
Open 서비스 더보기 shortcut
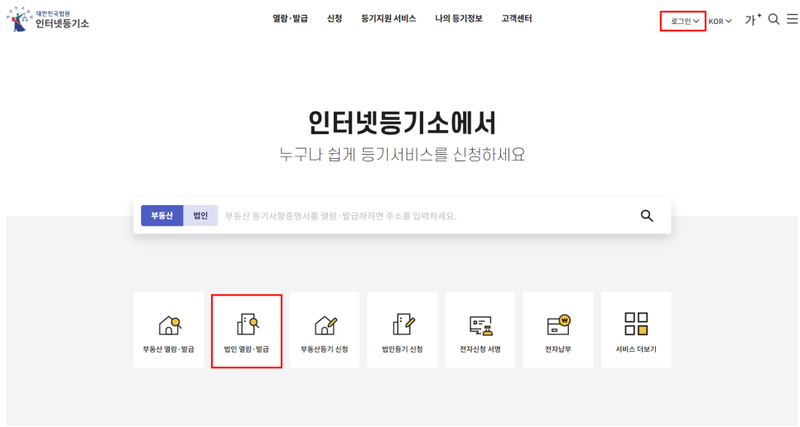(636, 330)
